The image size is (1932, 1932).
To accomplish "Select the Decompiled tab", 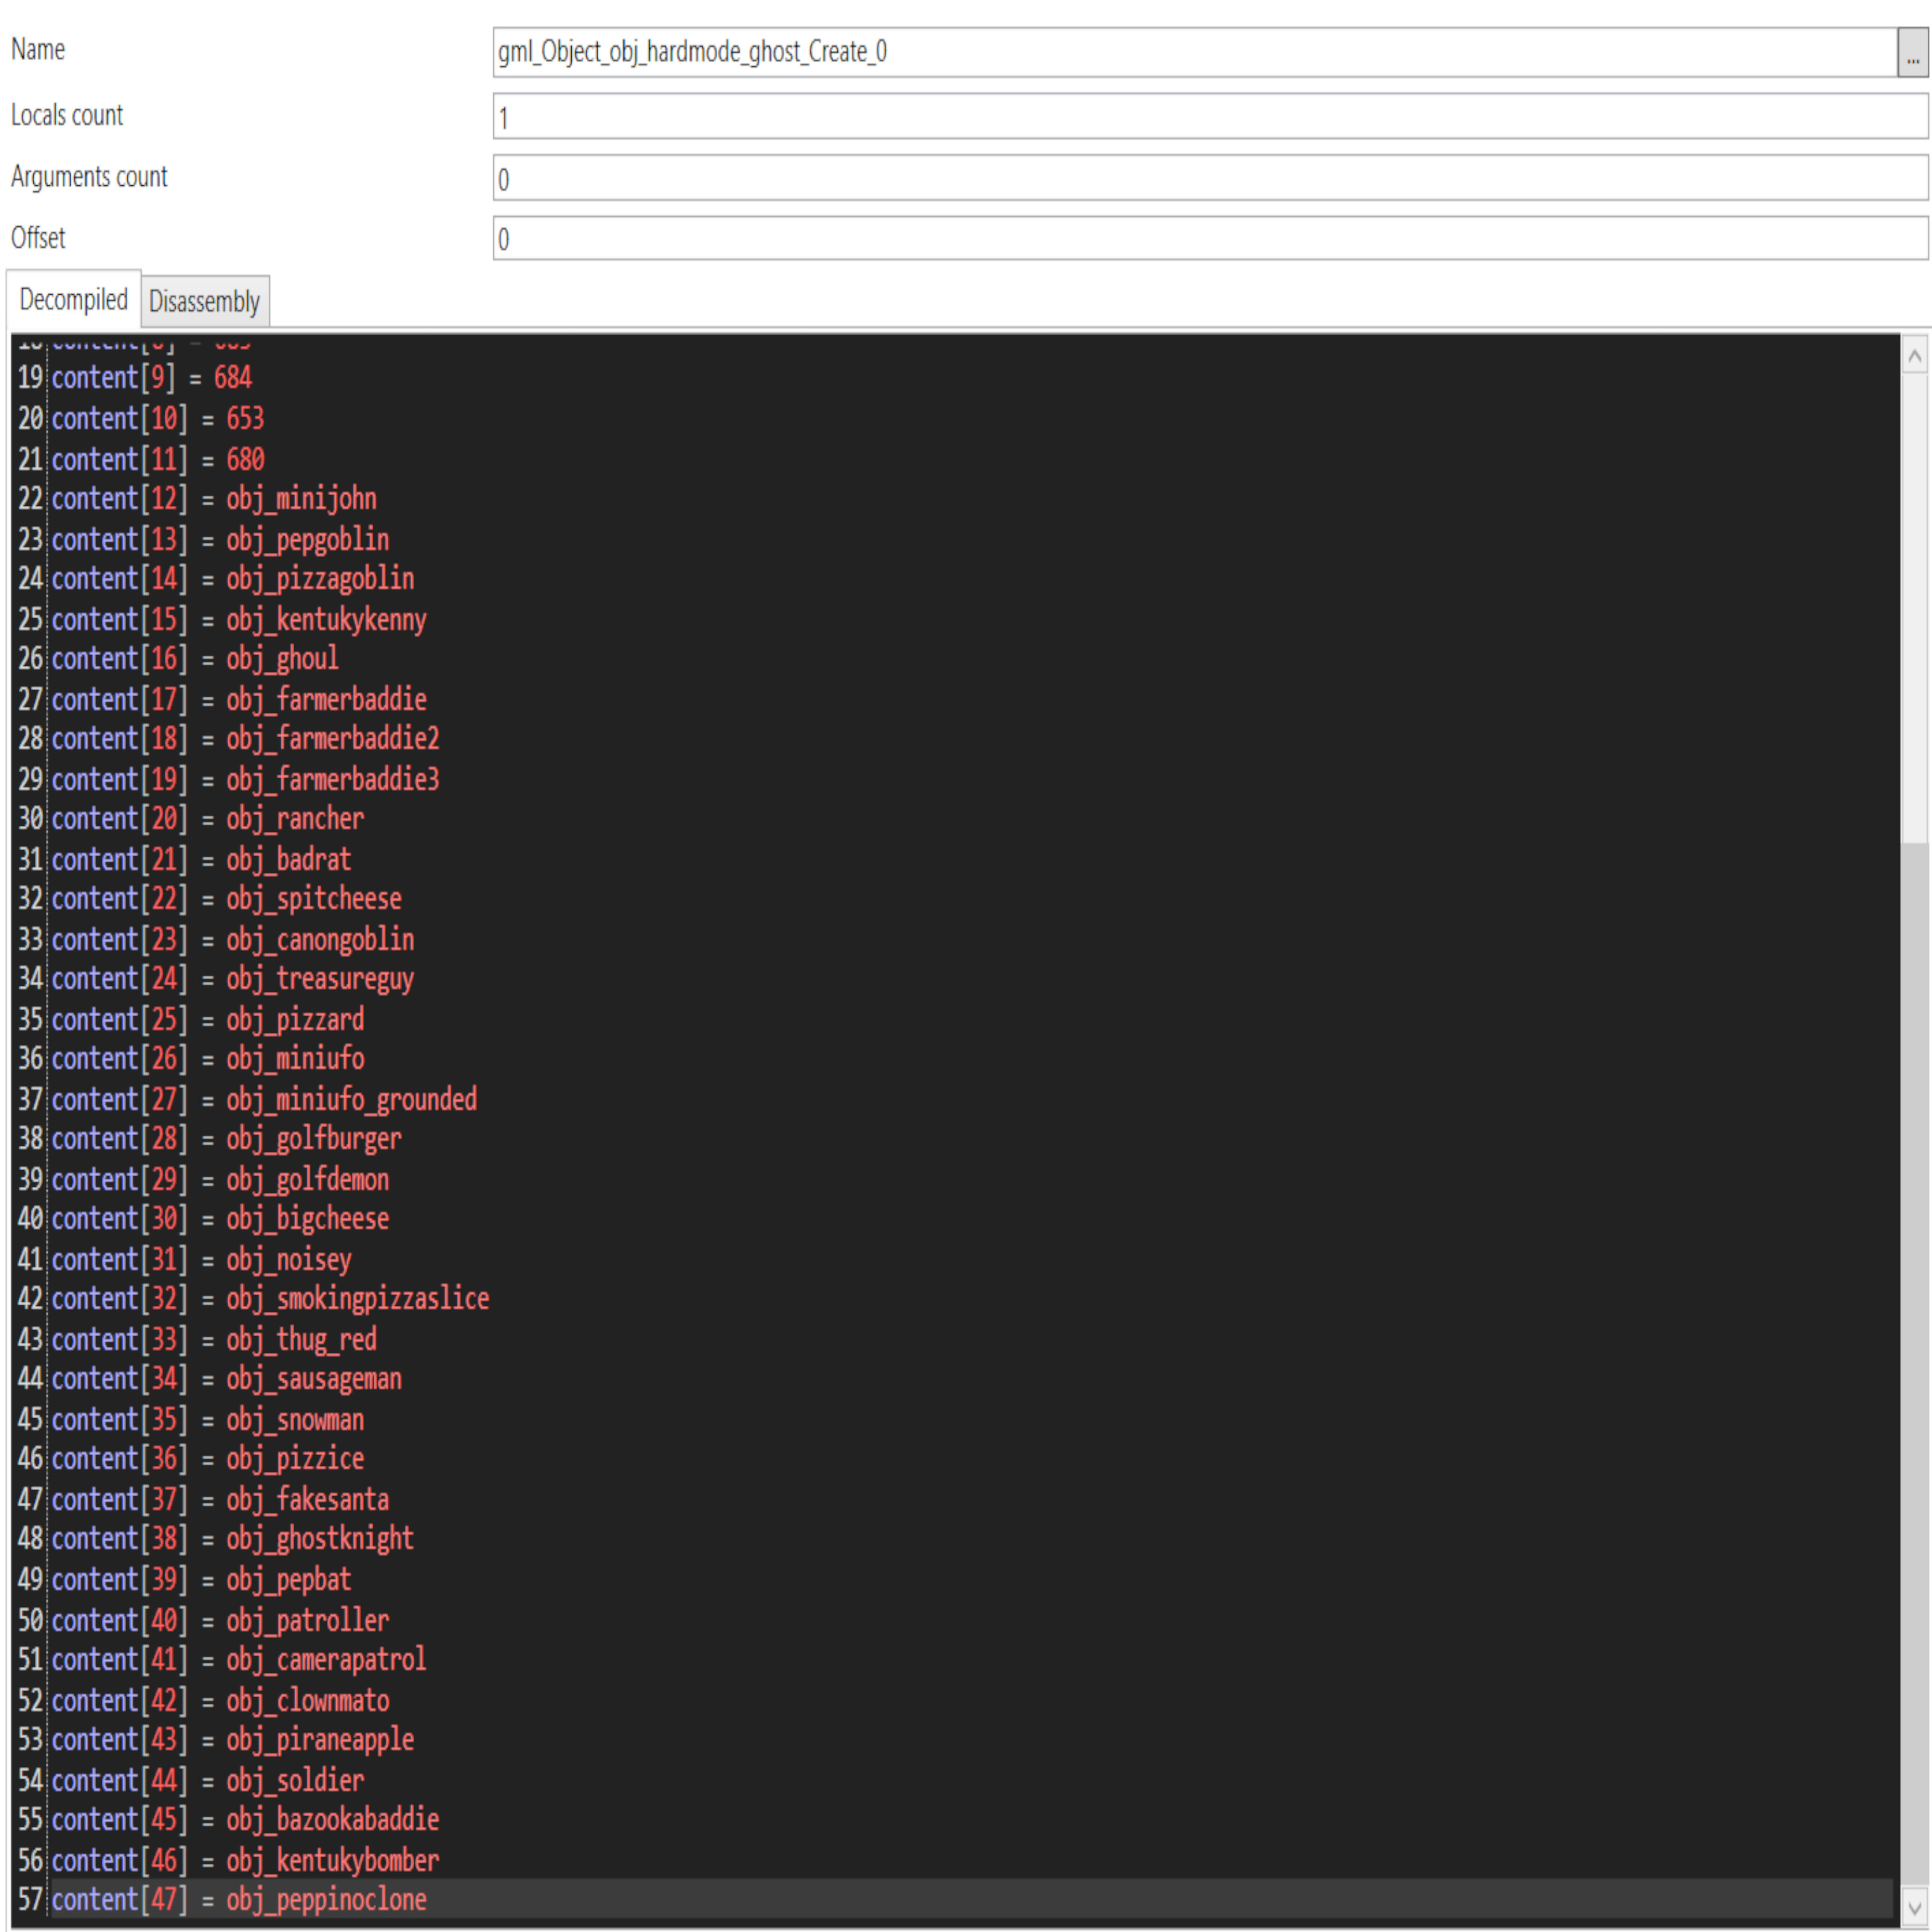I will [x=73, y=299].
